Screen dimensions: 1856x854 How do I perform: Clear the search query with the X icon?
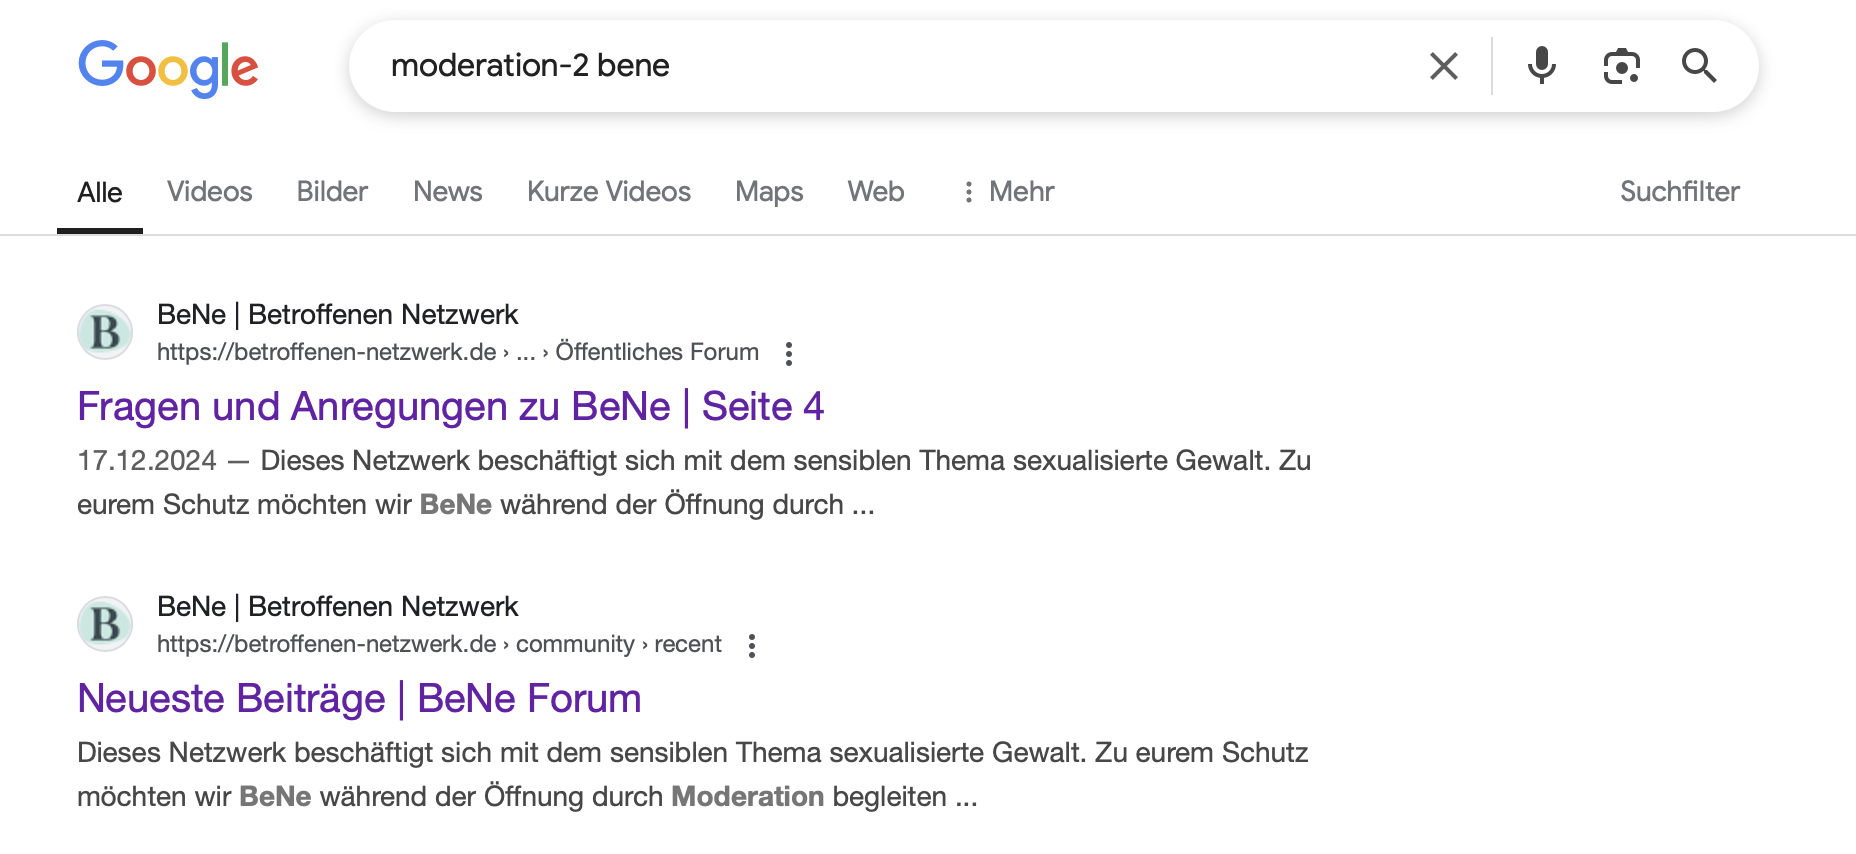tap(1444, 66)
